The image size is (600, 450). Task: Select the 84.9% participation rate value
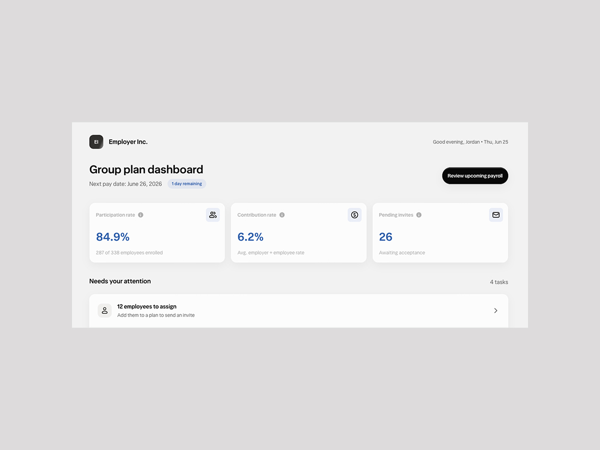(112, 237)
